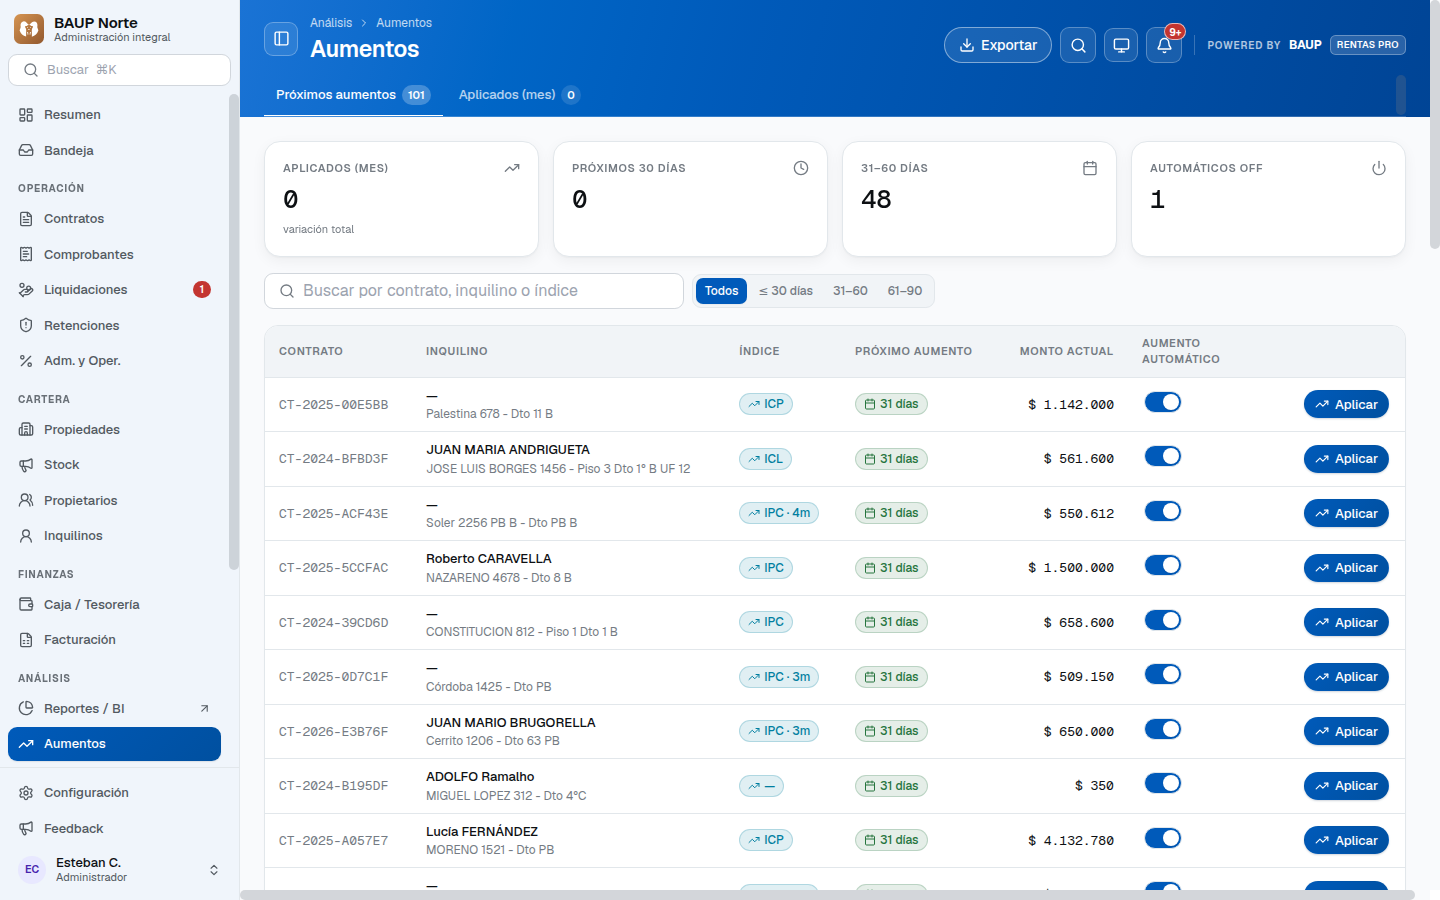
Task: Select the 61–90 filter
Action: (905, 291)
